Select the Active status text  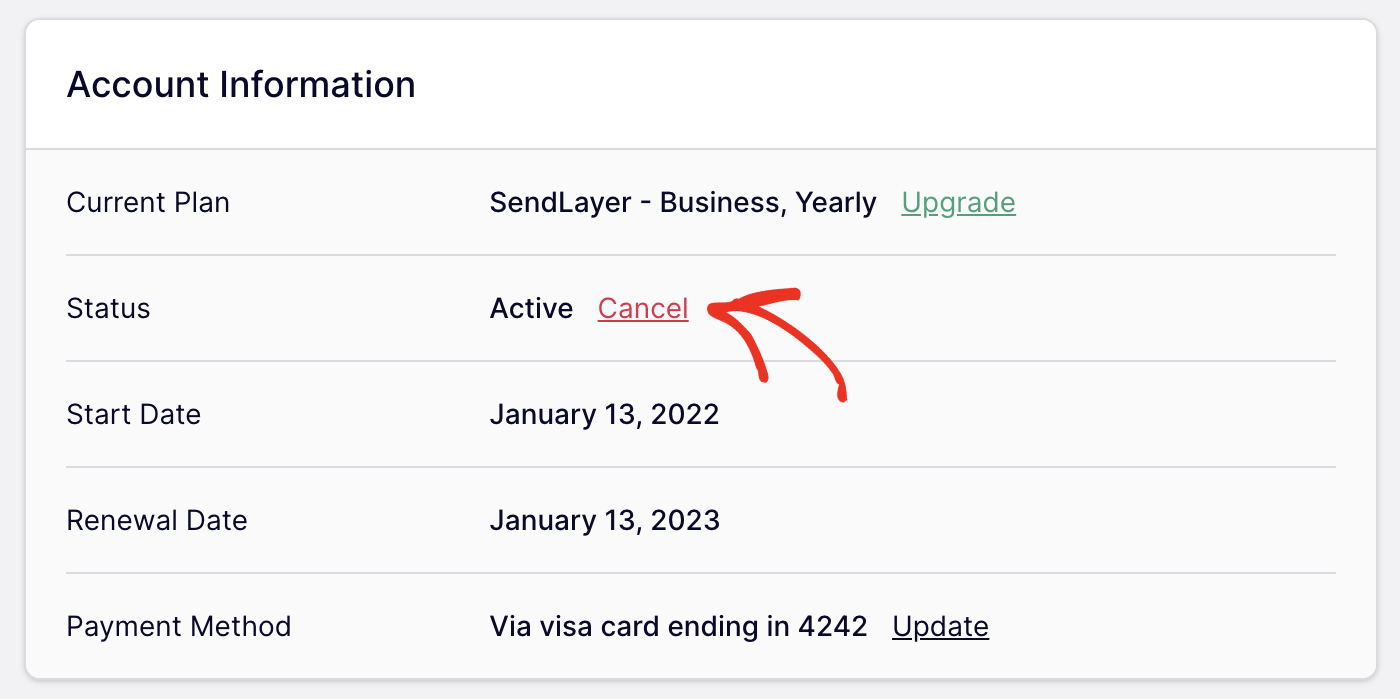coord(530,308)
